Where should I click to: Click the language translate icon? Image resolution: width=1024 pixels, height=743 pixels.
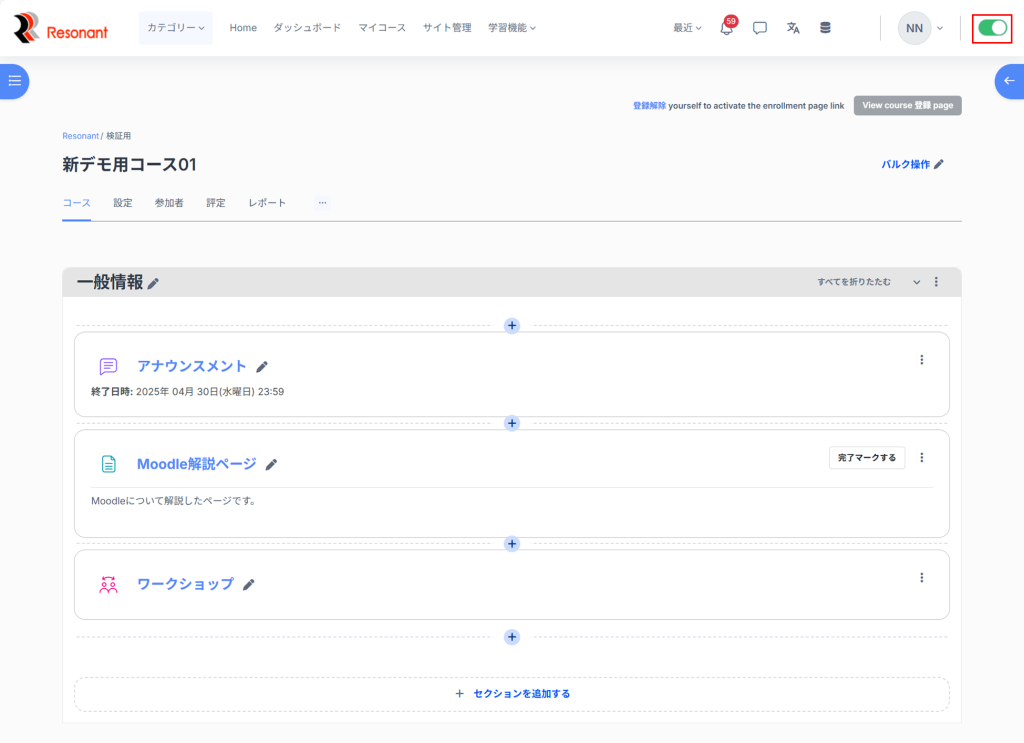tap(793, 28)
